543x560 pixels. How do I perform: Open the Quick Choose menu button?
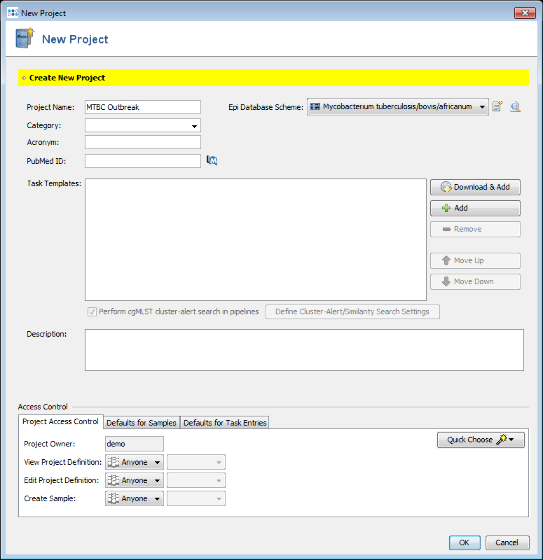click(x=481, y=440)
